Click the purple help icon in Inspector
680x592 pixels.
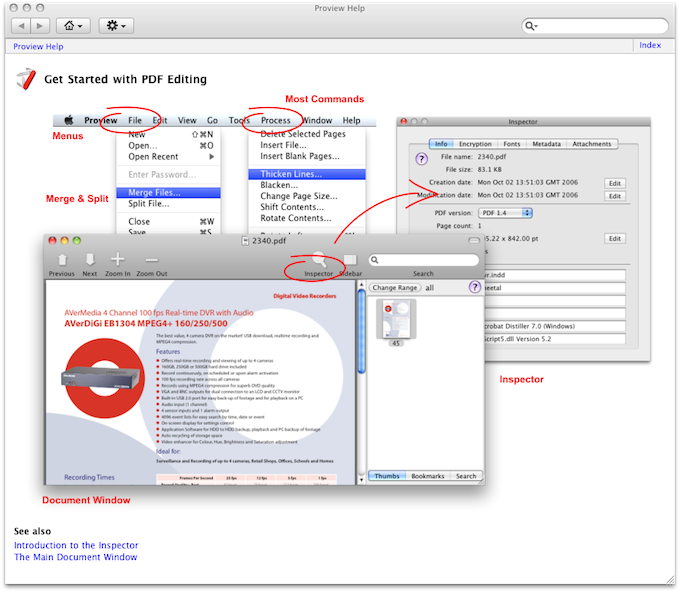pyautogui.click(x=421, y=158)
